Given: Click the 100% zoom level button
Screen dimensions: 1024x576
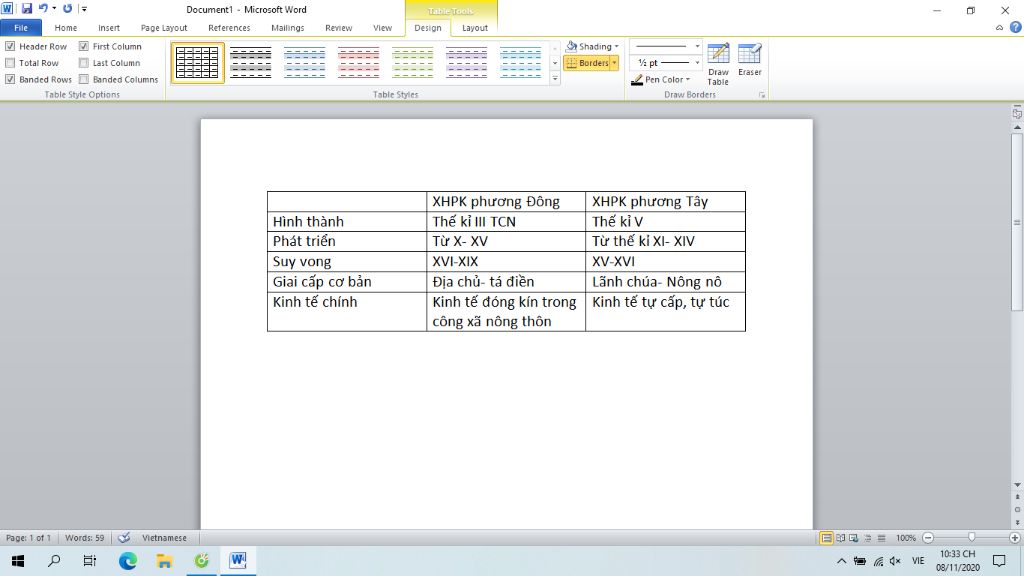Looking at the screenshot, I should tap(906, 538).
